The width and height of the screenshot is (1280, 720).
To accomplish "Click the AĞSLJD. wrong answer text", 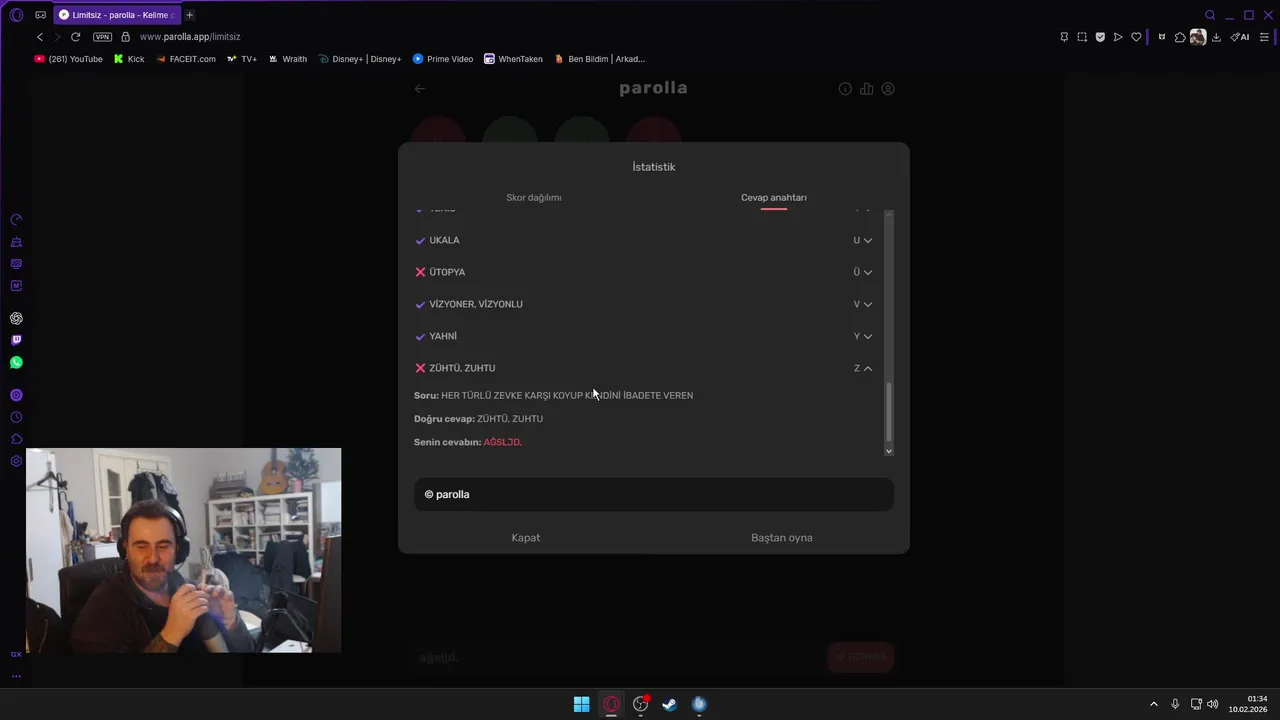I will tap(502, 442).
